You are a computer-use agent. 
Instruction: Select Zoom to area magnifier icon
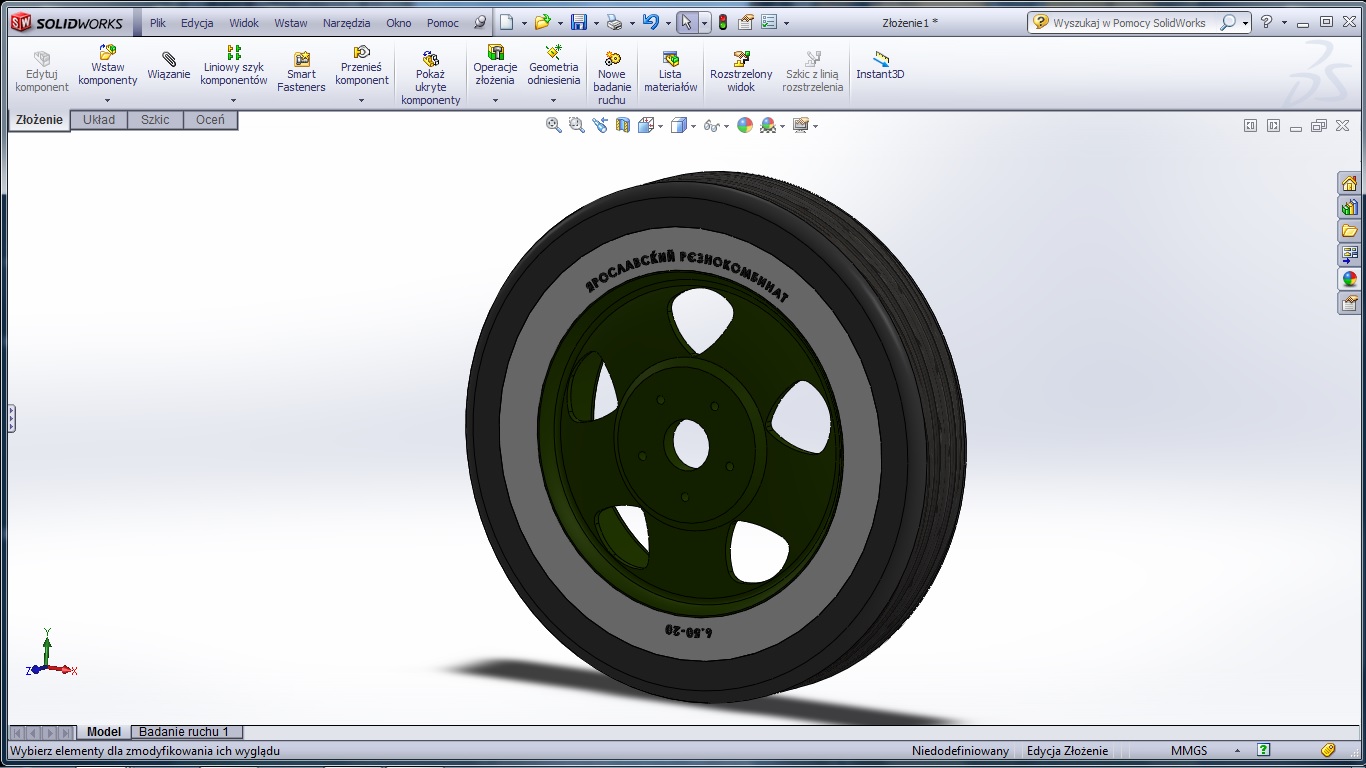pyautogui.click(x=577, y=125)
